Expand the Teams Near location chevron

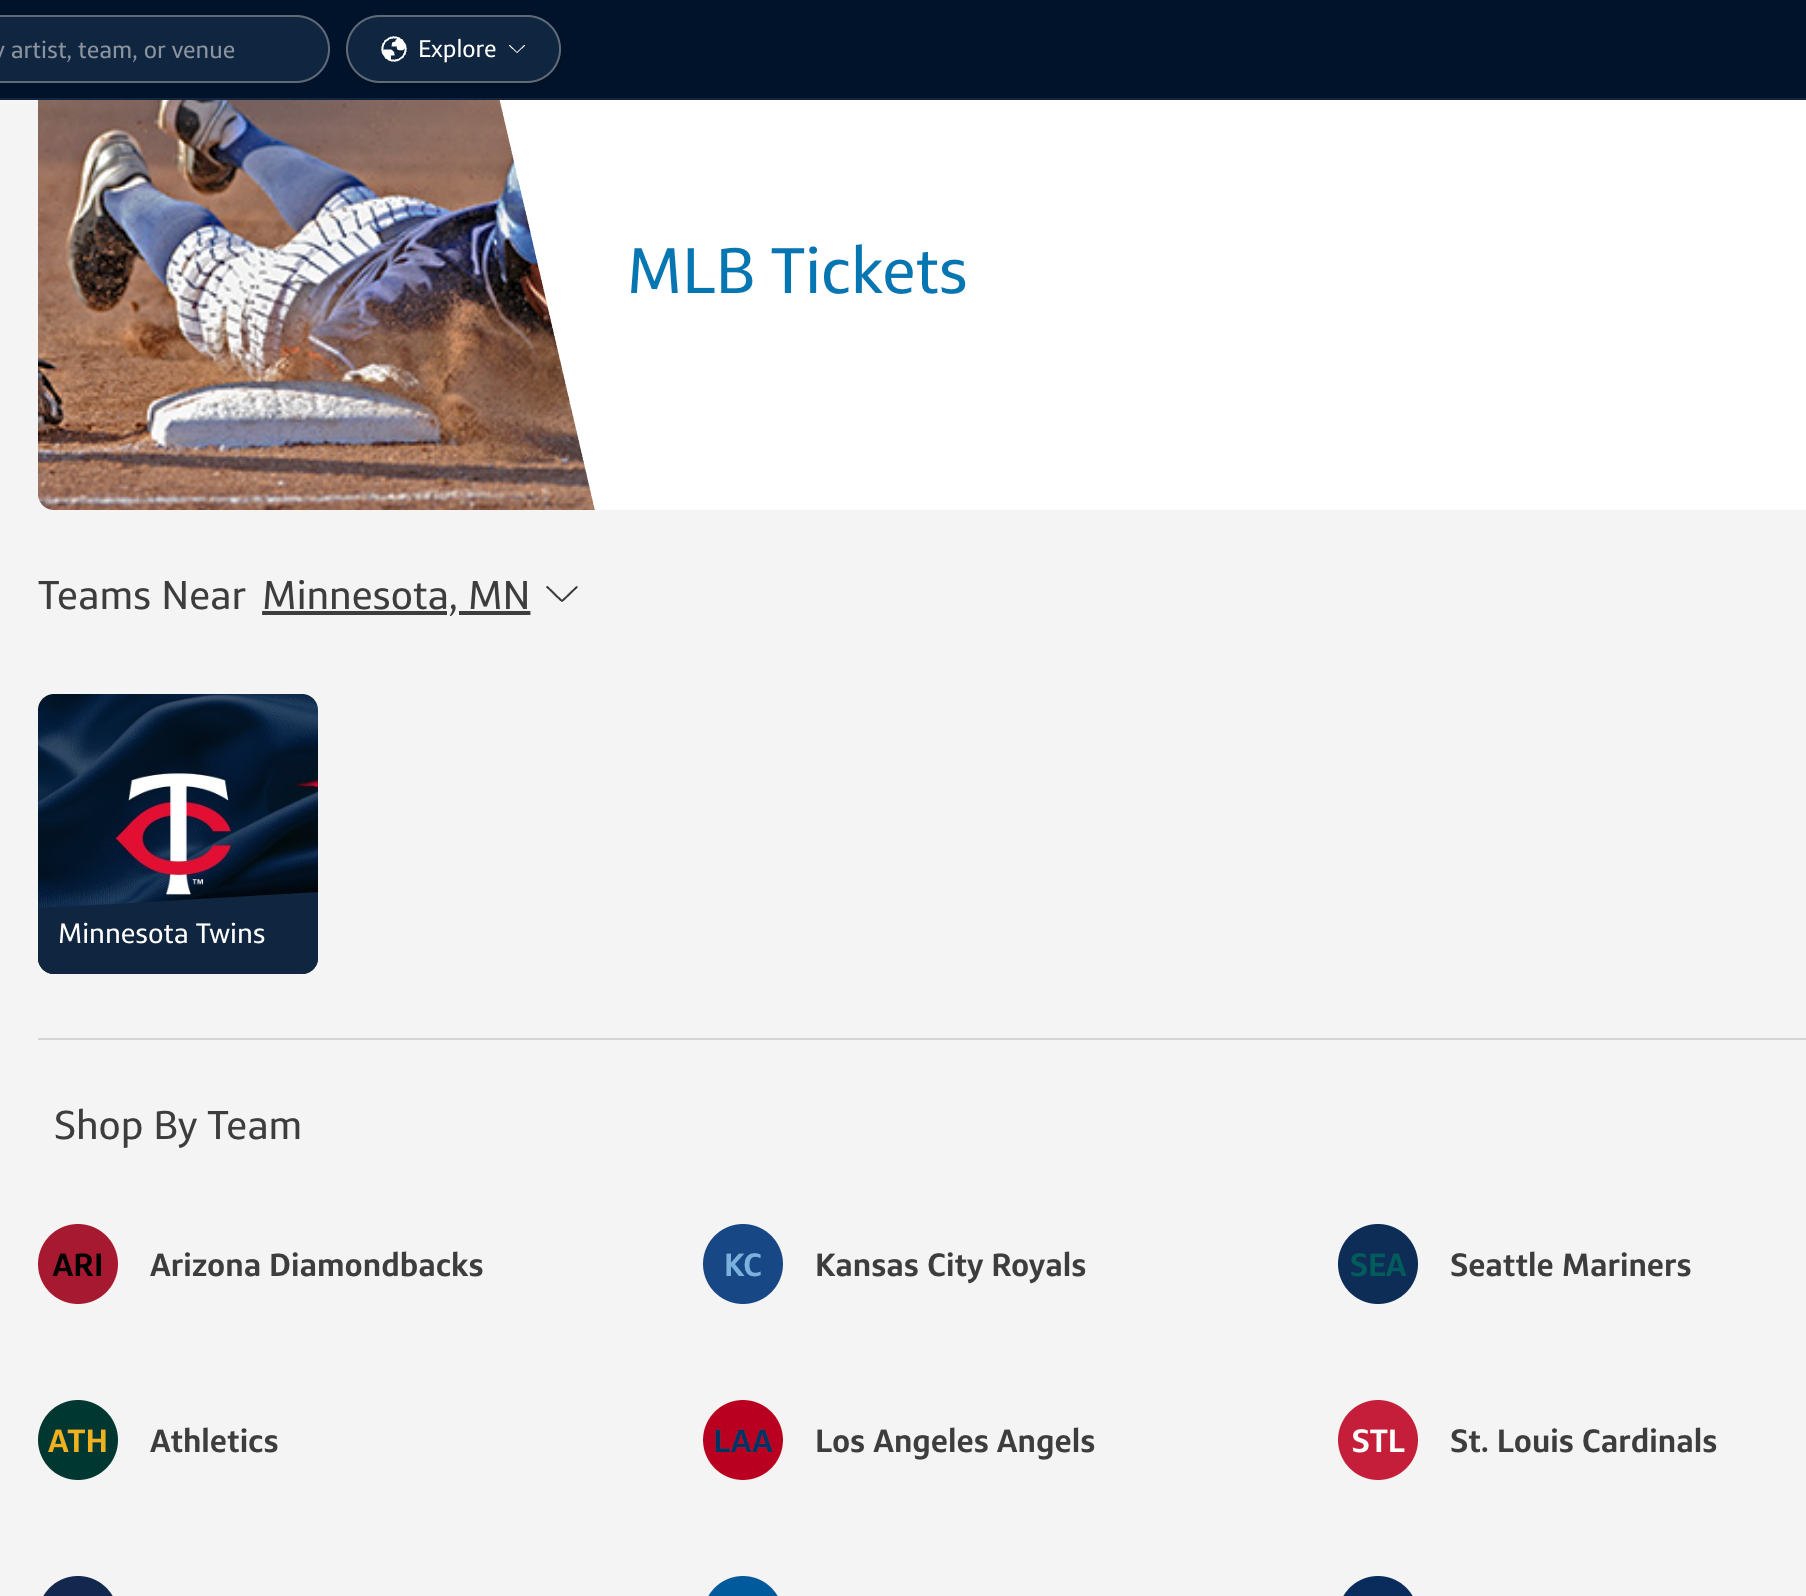(562, 595)
